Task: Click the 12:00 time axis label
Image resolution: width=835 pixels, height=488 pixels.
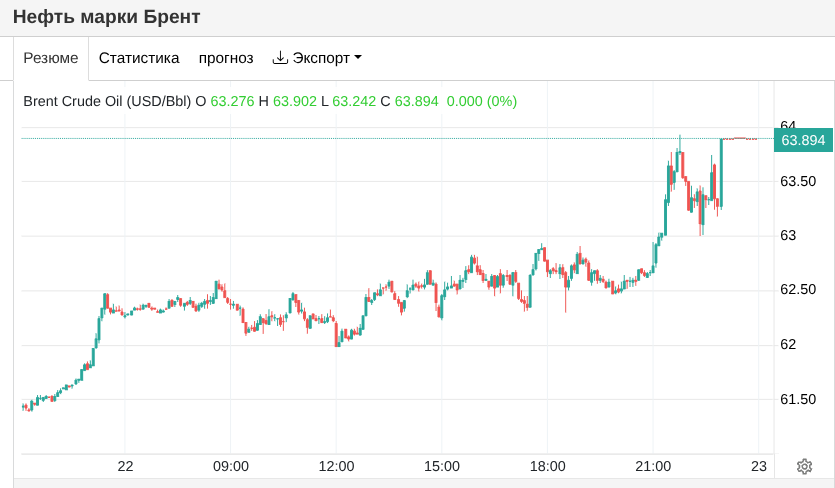Action: point(336,466)
